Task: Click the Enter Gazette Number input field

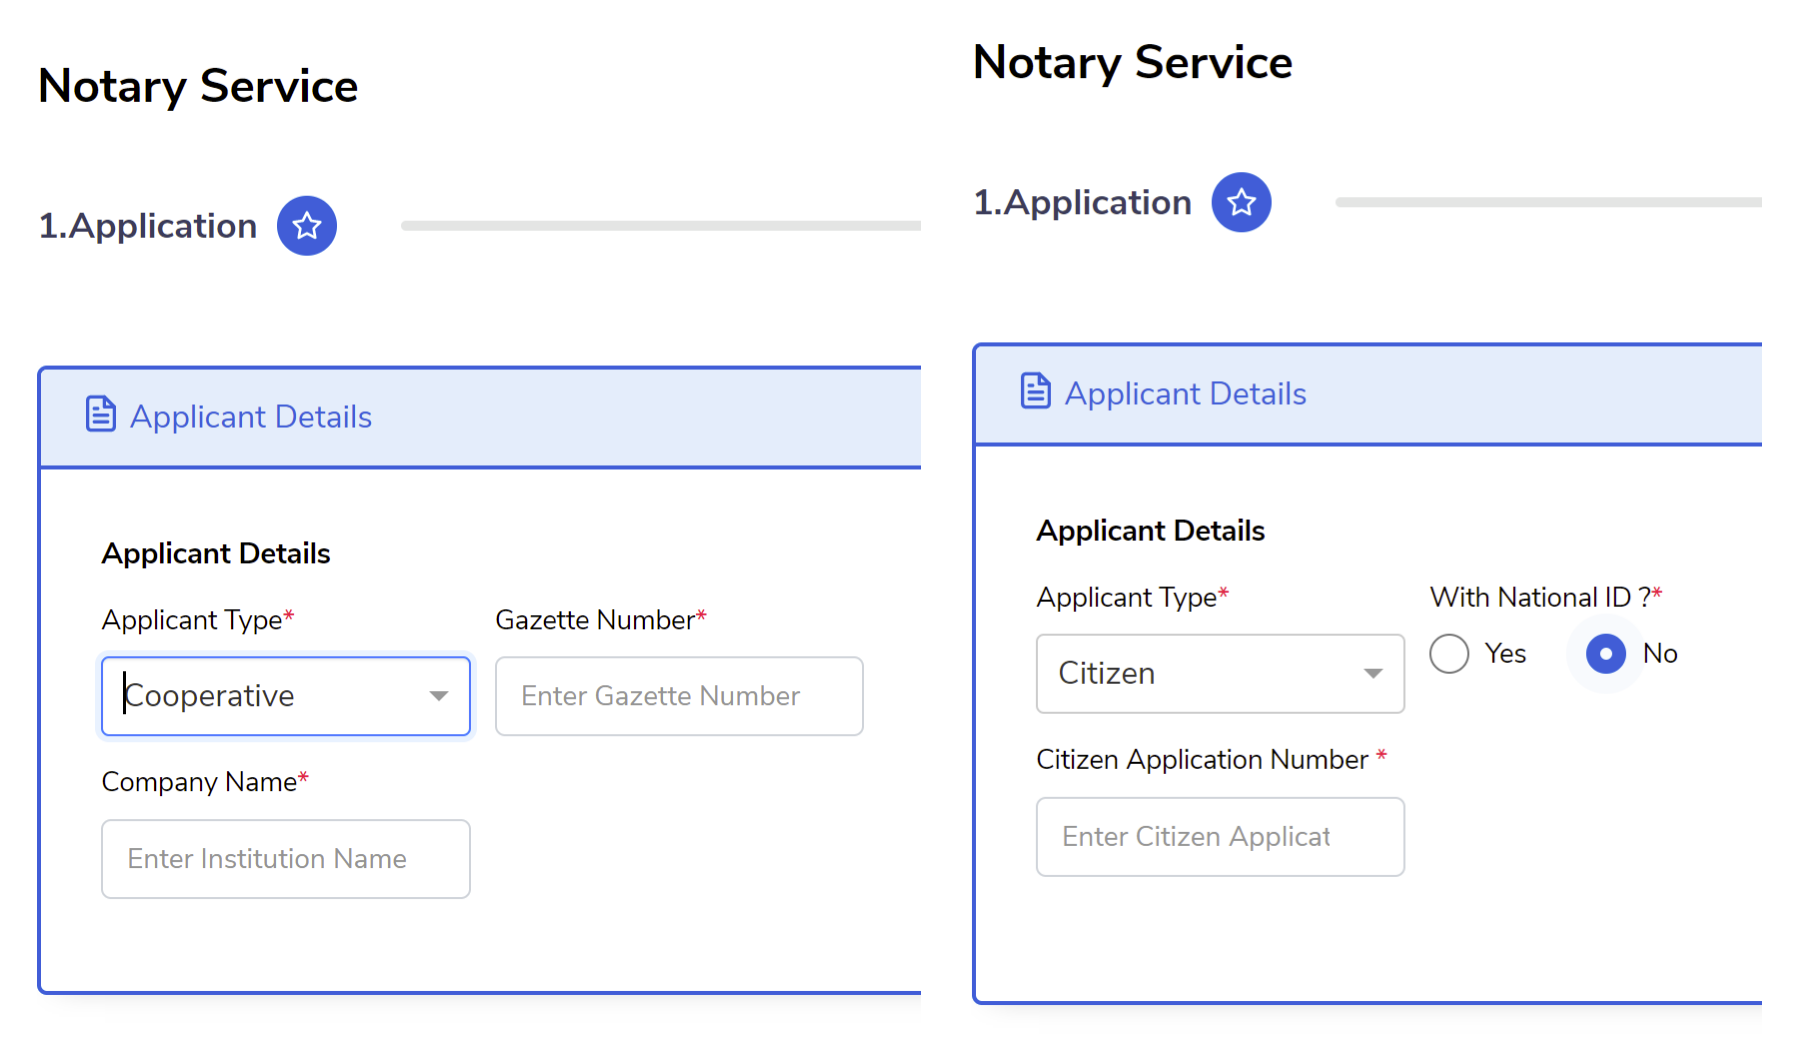Action: [x=679, y=696]
